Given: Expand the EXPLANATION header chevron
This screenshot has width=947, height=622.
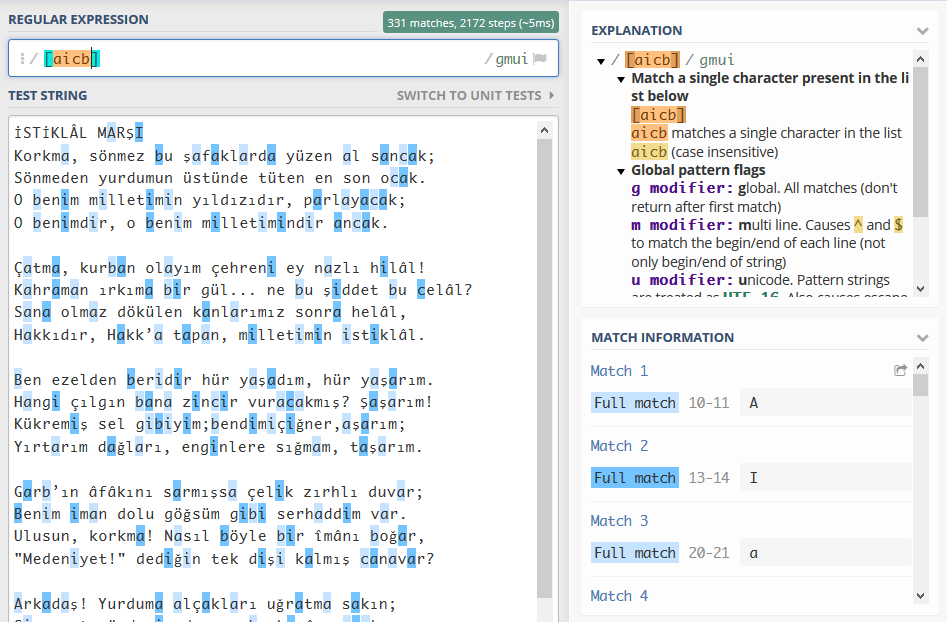Looking at the screenshot, I should pos(922,30).
